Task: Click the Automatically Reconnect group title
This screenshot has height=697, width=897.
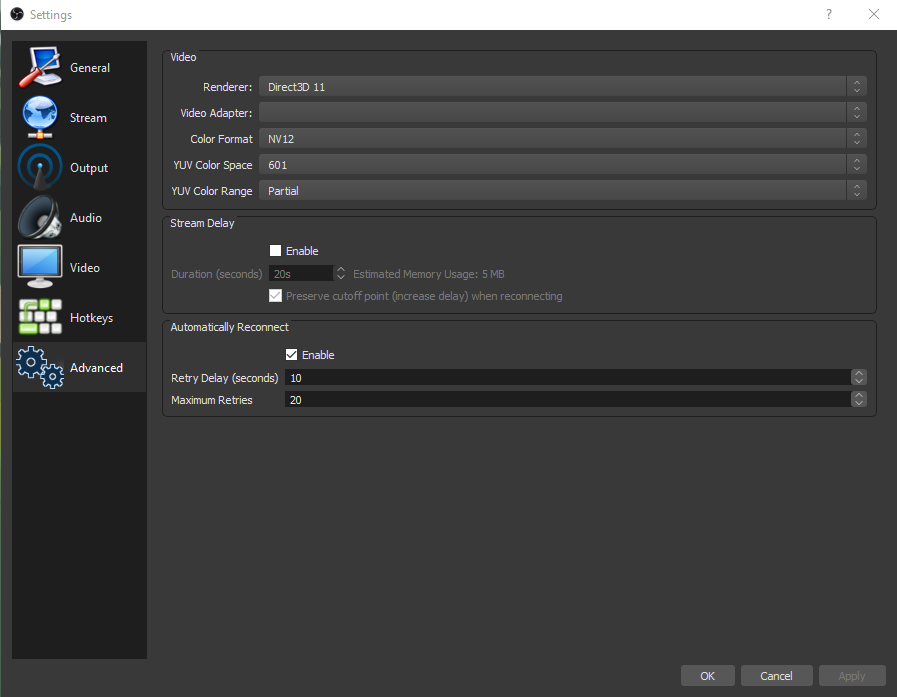Action: point(229,327)
